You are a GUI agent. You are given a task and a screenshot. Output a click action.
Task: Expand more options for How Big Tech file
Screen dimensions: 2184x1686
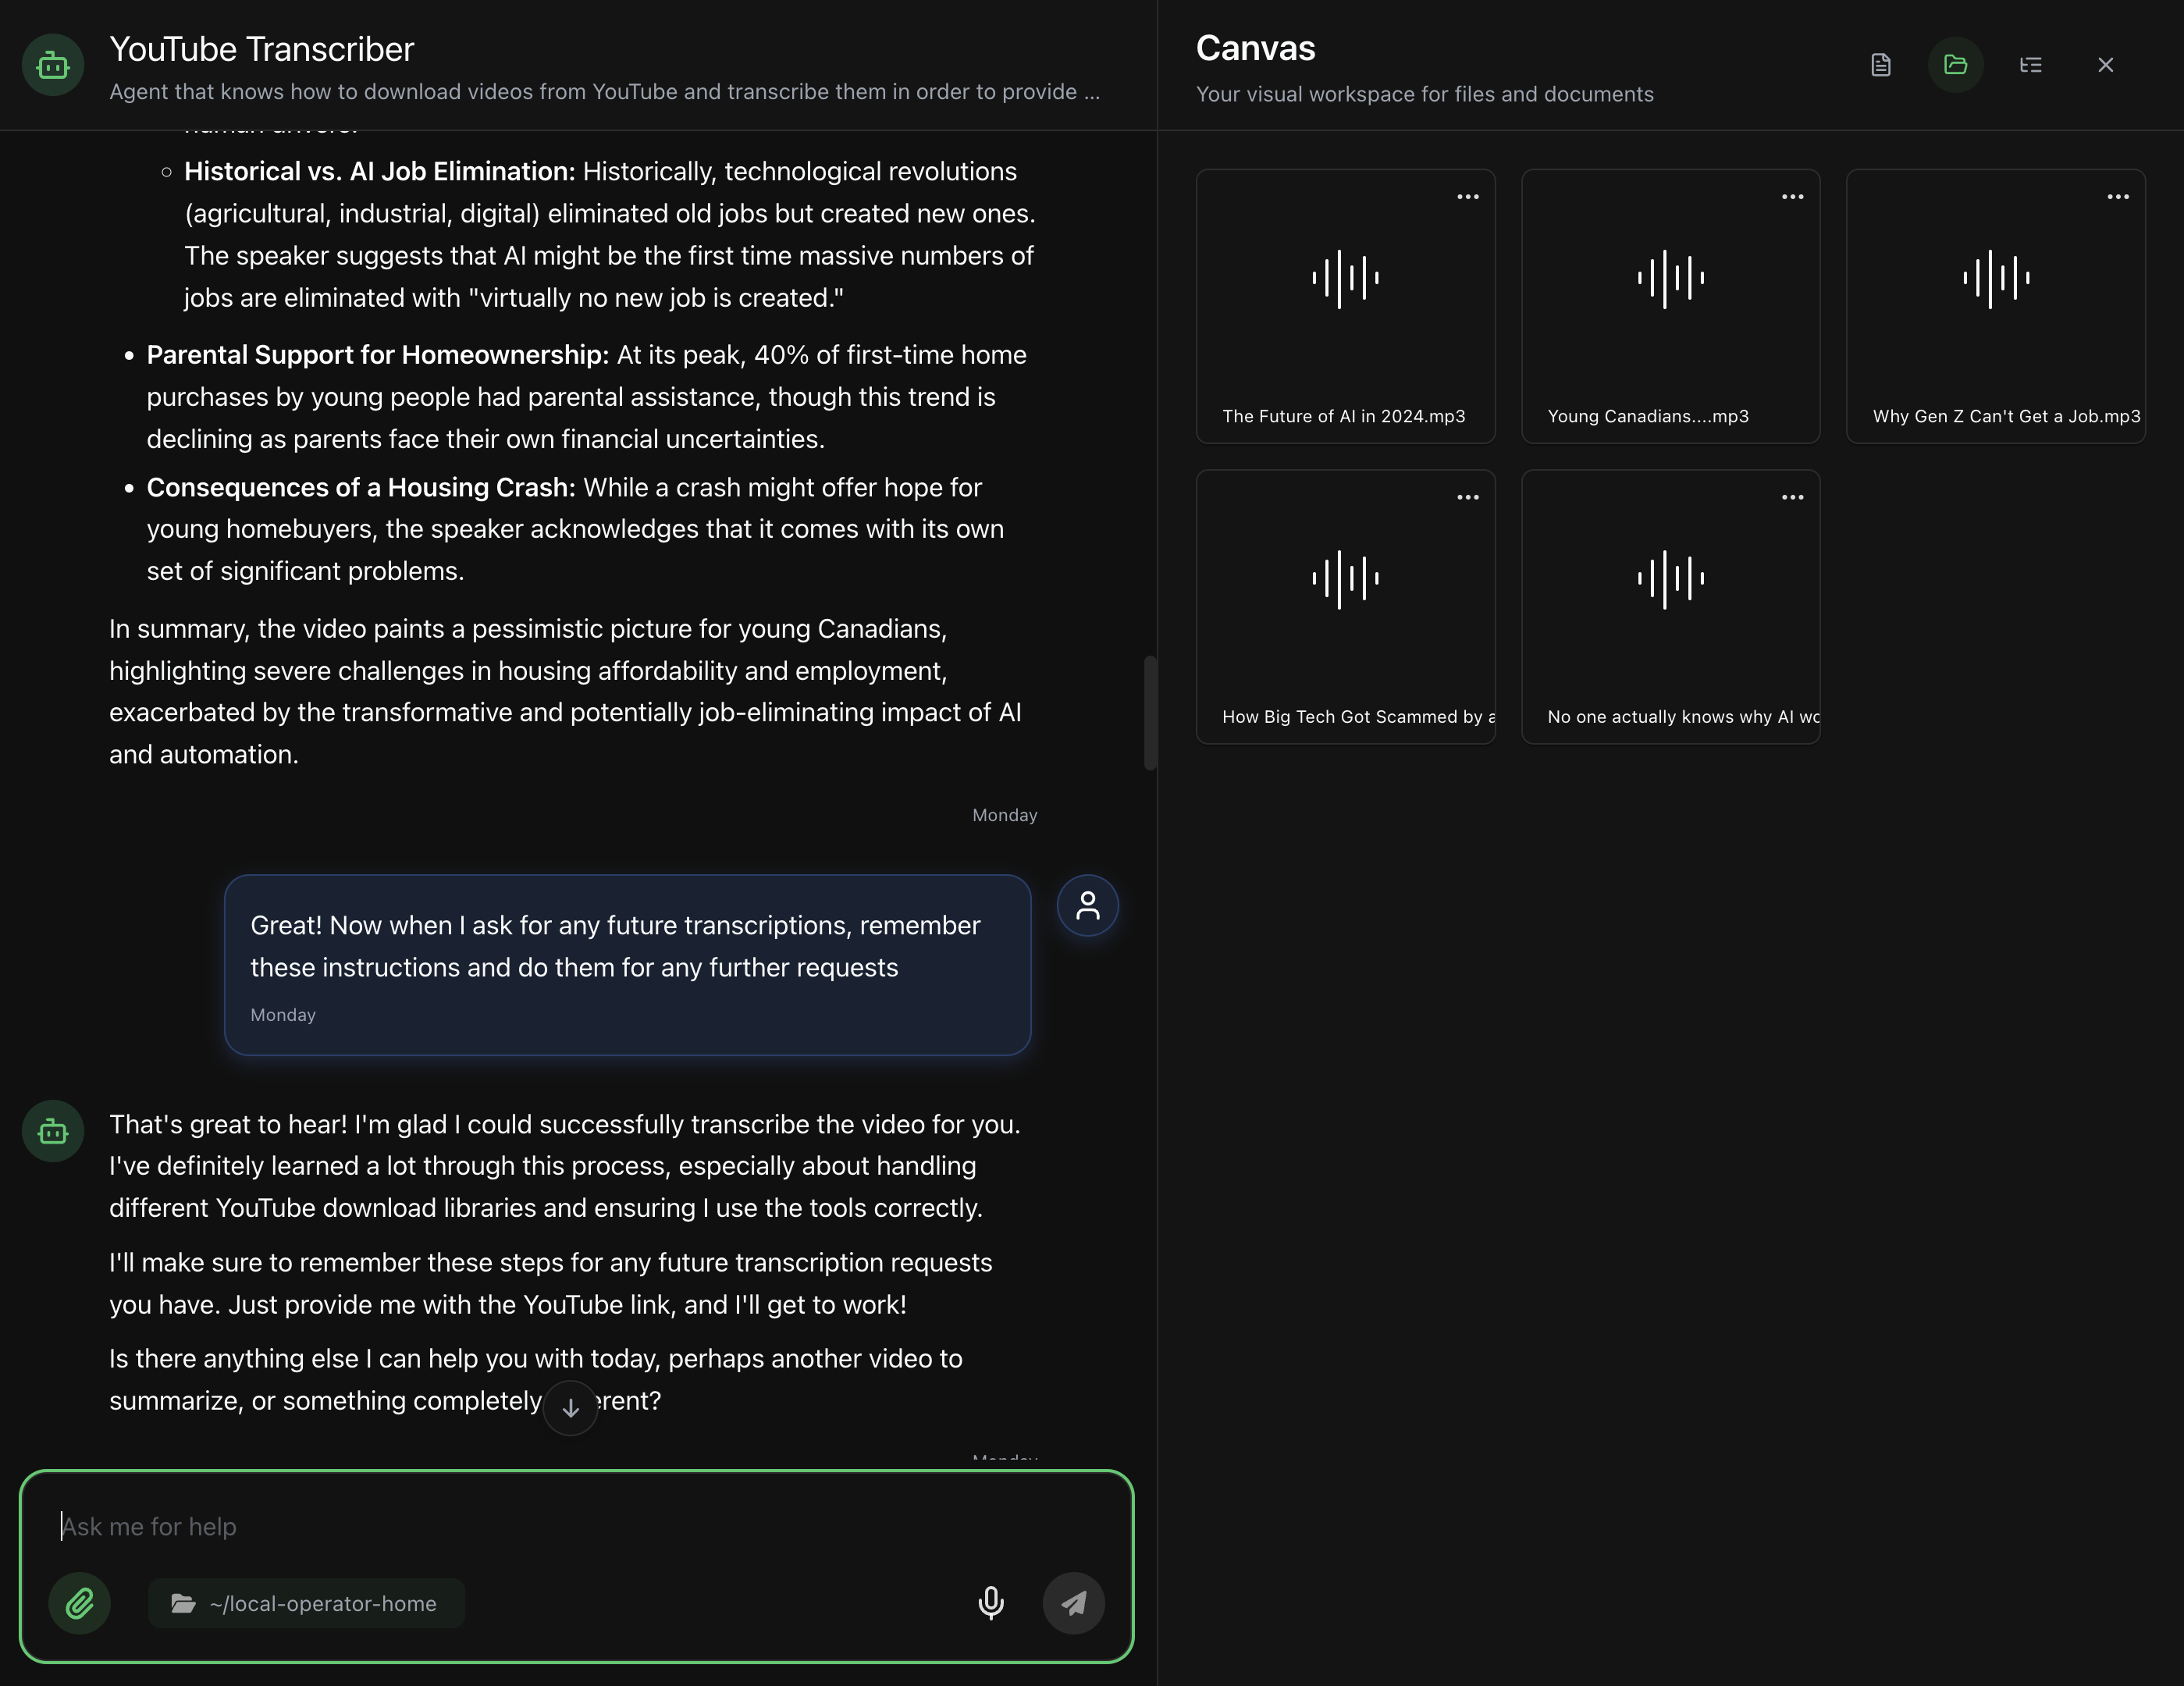pos(1467,497)
